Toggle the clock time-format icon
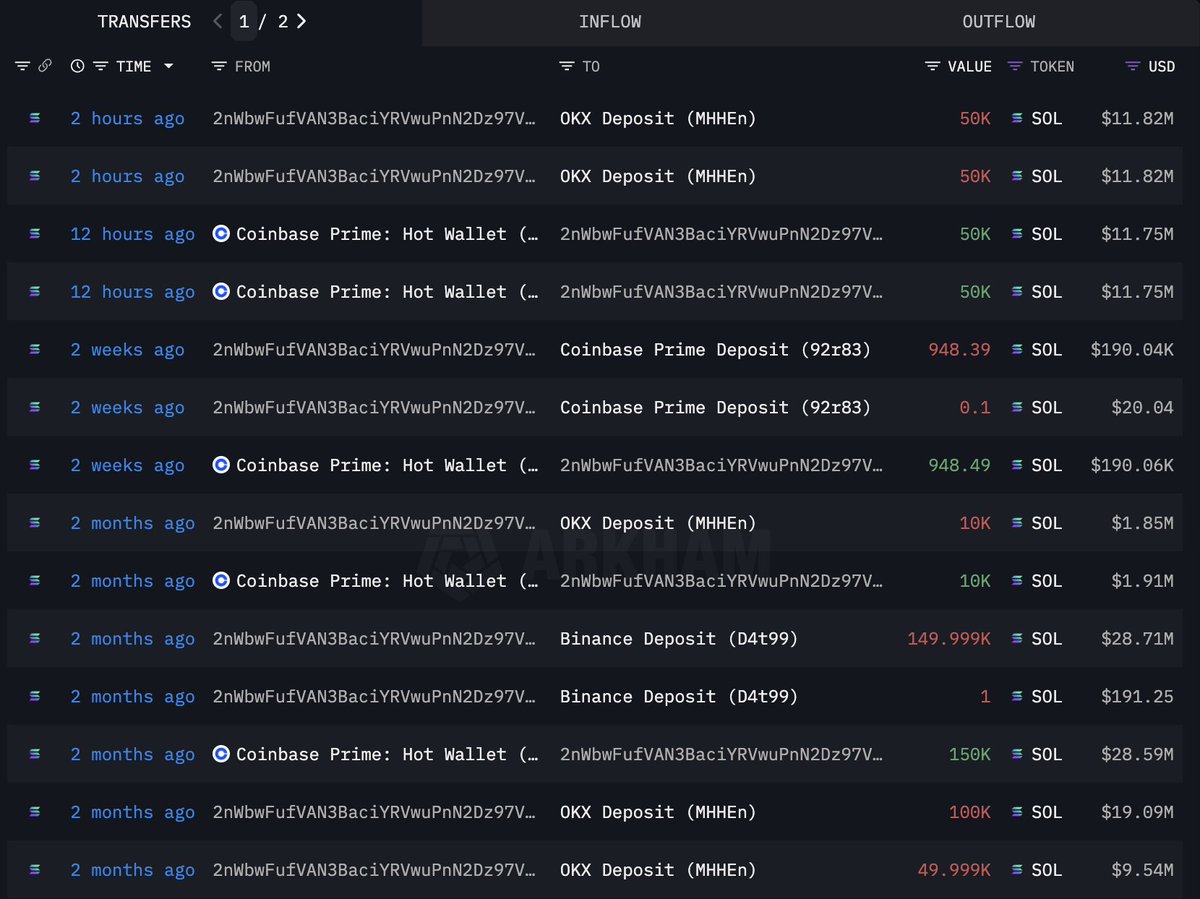The image size is (1200, 899). point(78,66)
